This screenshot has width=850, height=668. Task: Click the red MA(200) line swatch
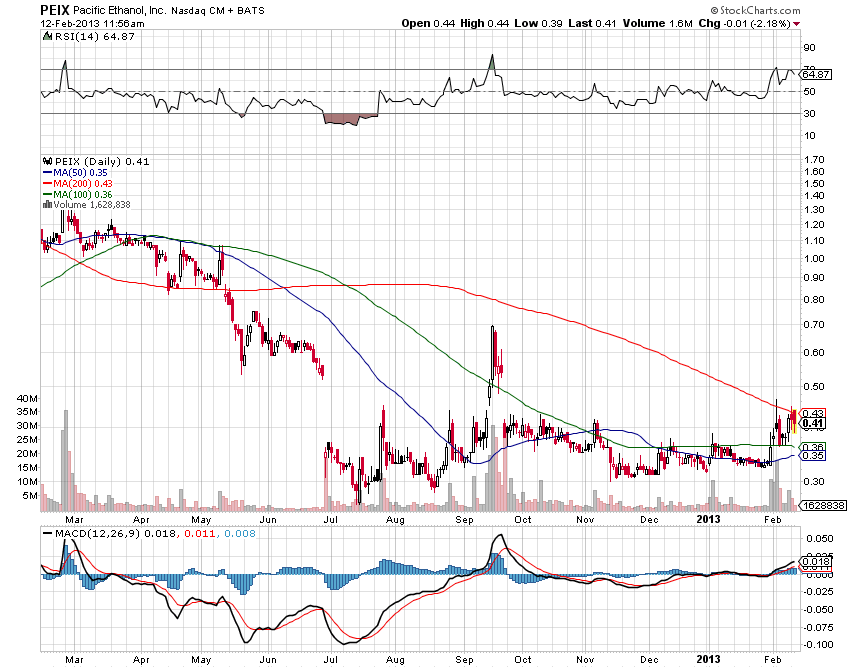(x=45, y=183)
